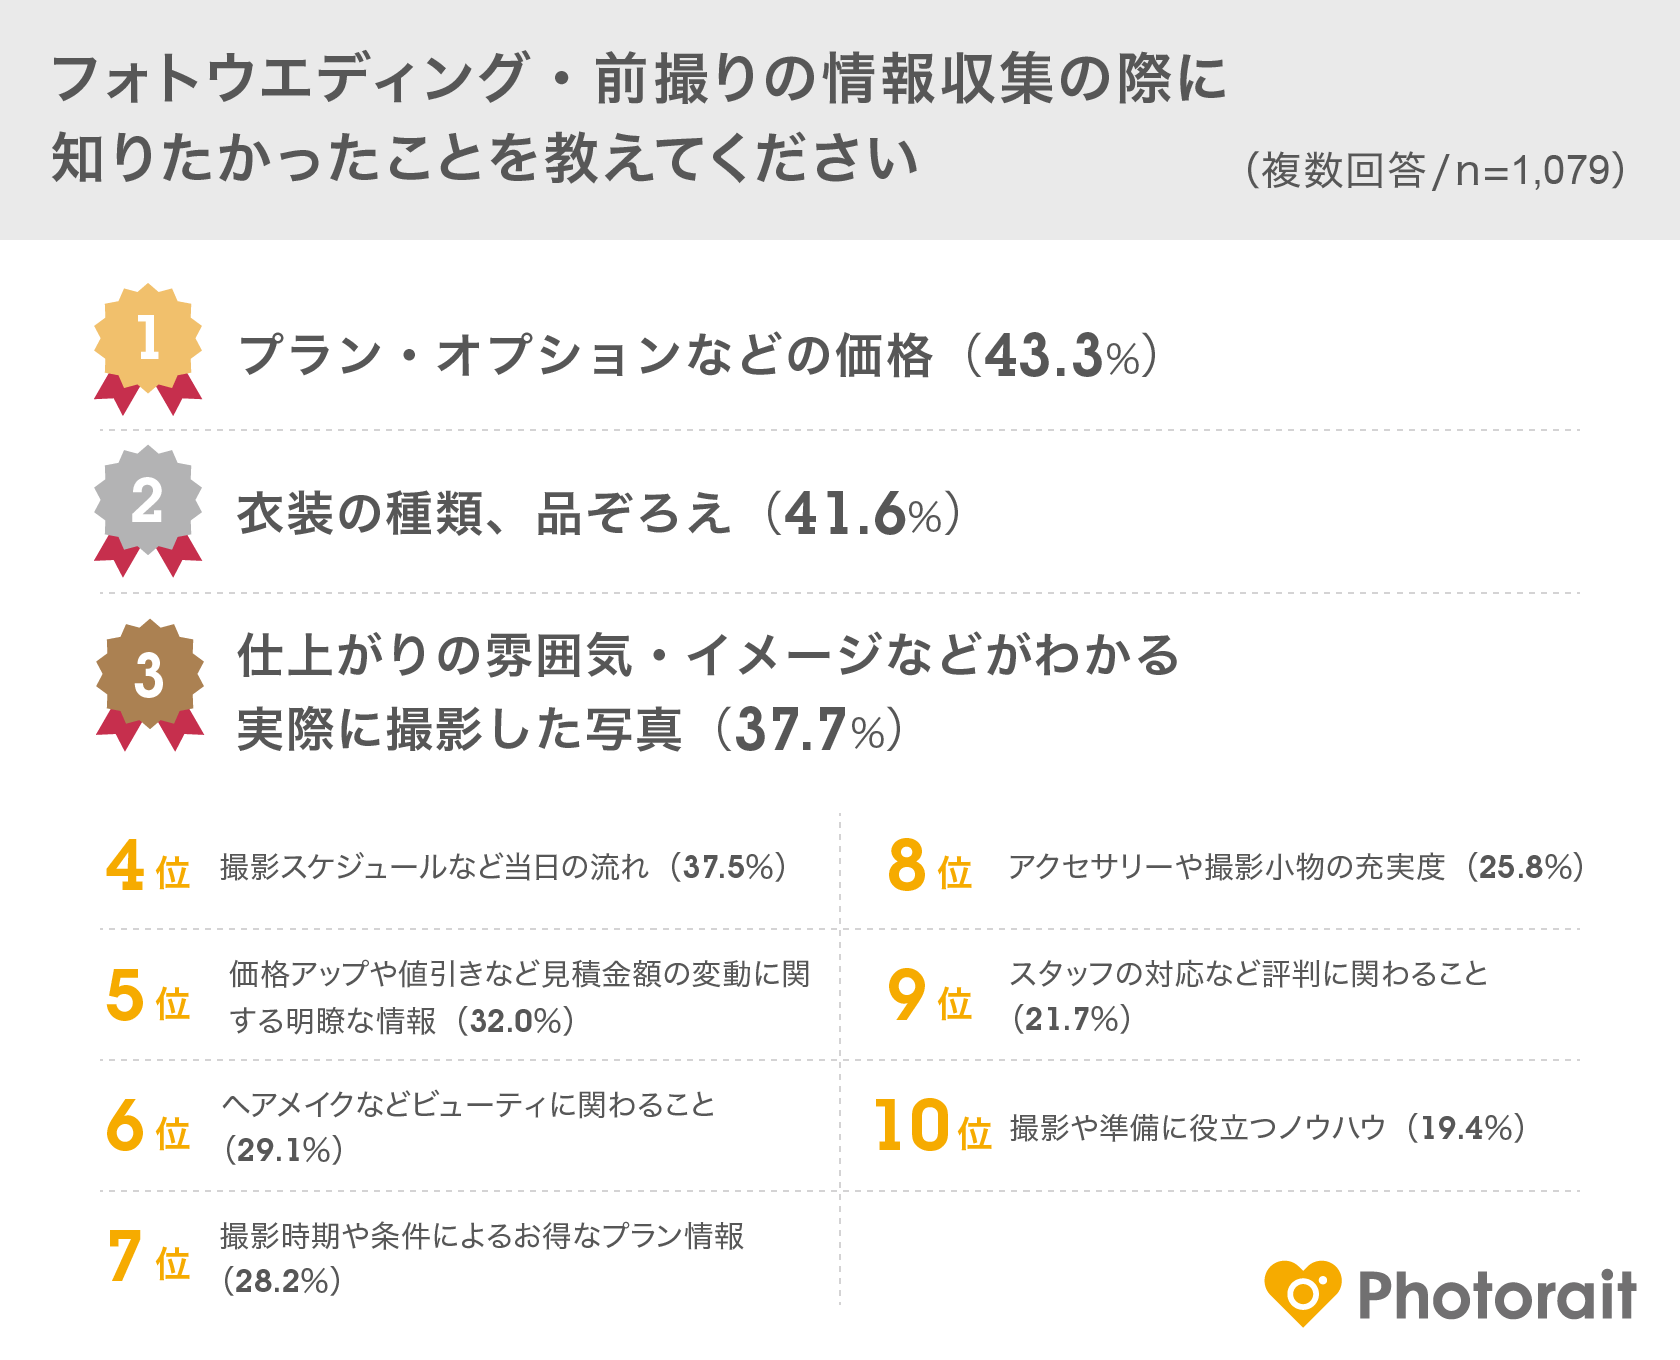Screen dimensions: 1680x1360
Task: Click the 複数回答 n=1,079 sample note
Action: 1434,171
